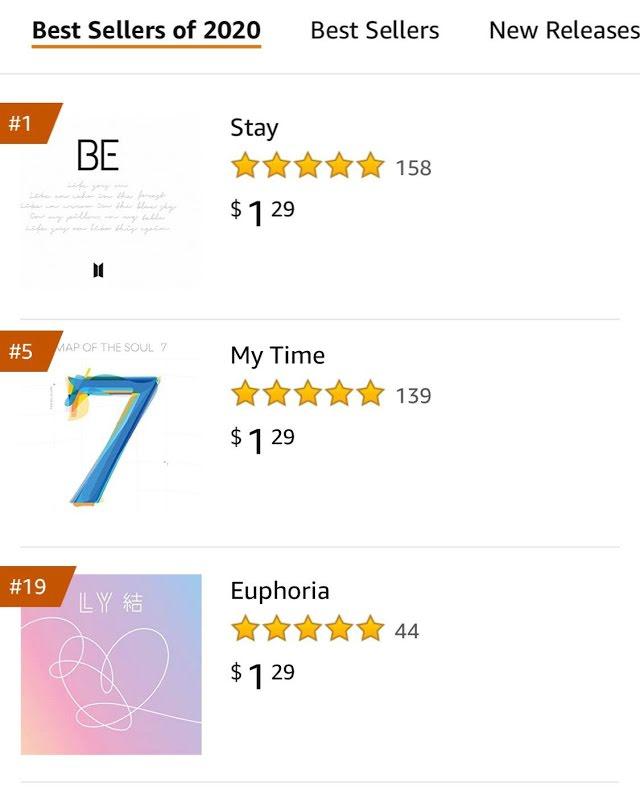The image size is (640, 790).
Task: Click the $1.29 price for My Time
Action: tap(263, 440)
